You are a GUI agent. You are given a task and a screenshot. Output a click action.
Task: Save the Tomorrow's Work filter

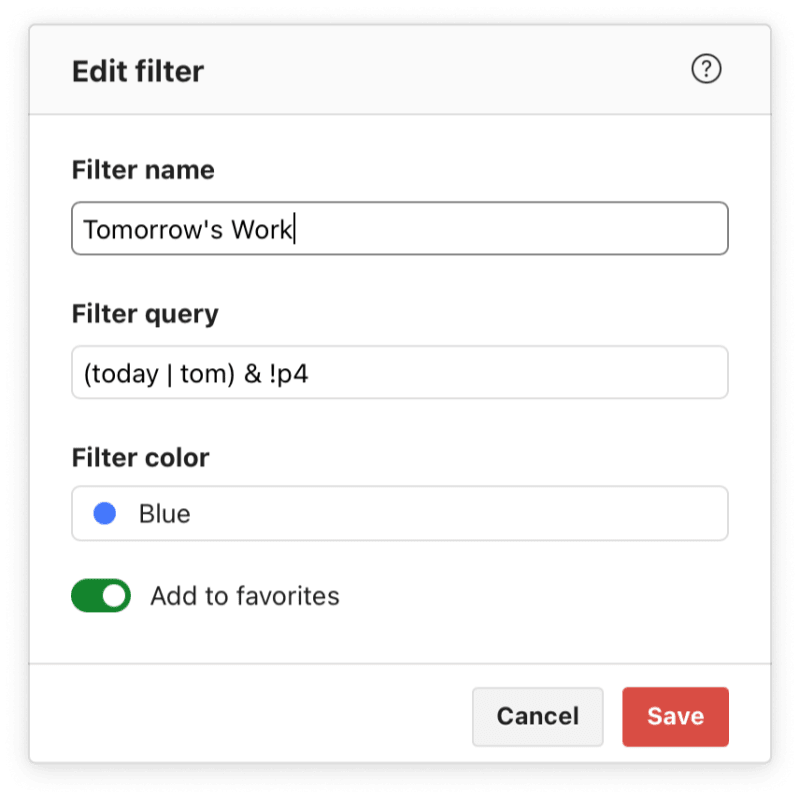(x=675, y=716)
